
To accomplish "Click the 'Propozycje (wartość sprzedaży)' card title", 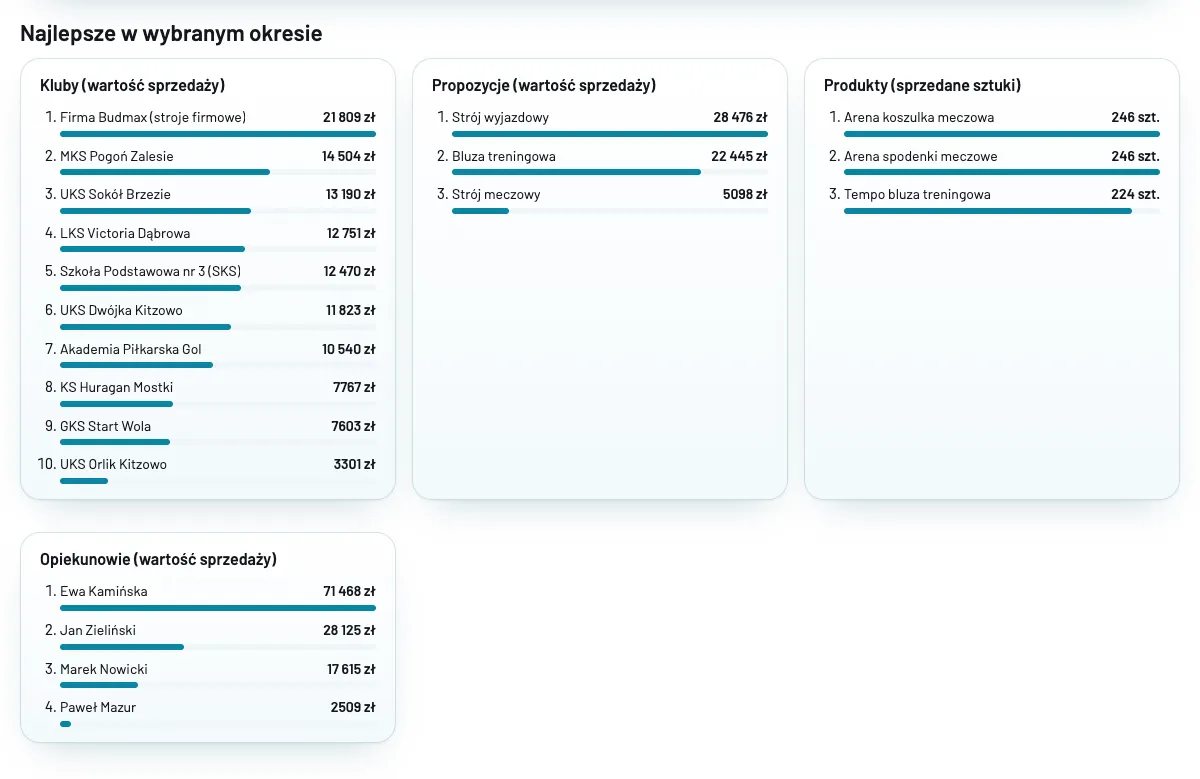I will click(544, 86).
